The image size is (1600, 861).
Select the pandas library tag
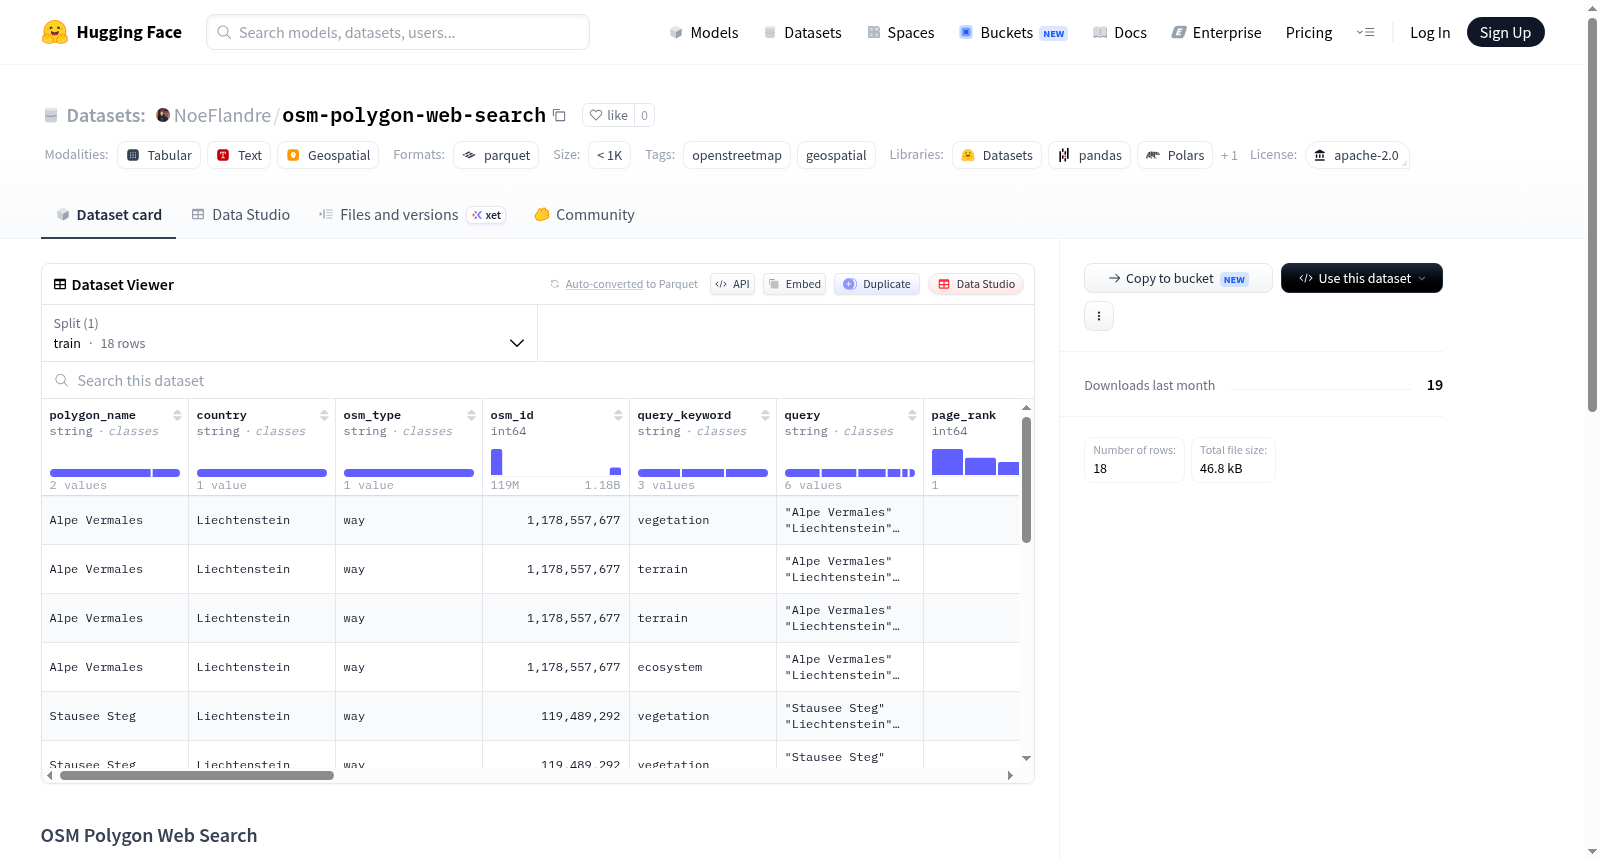pyautogui.click(x=1090, y=155)
